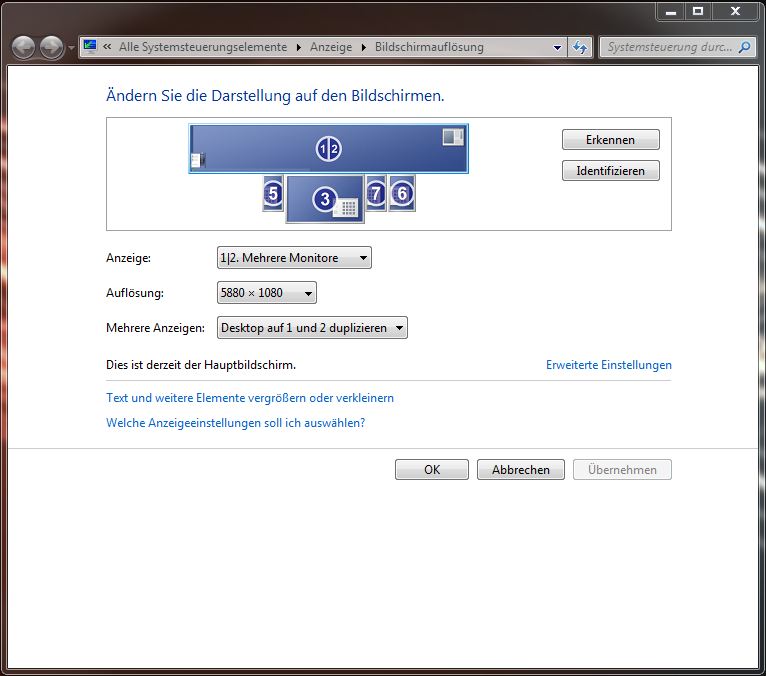
Task: Open the recent pages arrow next to navigation buttons
Action: pyautogui.click(x=71, y=48)
